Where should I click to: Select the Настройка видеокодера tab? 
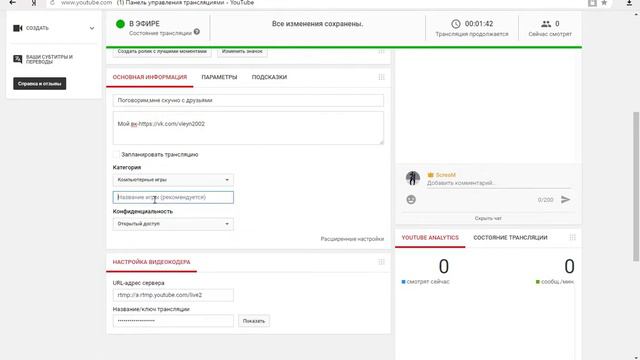tap(151, 262)
